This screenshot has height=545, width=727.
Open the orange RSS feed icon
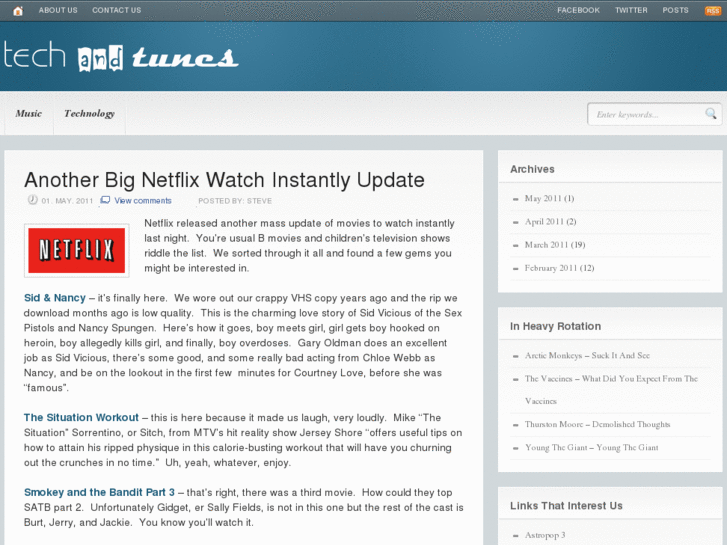pos(712,11)
